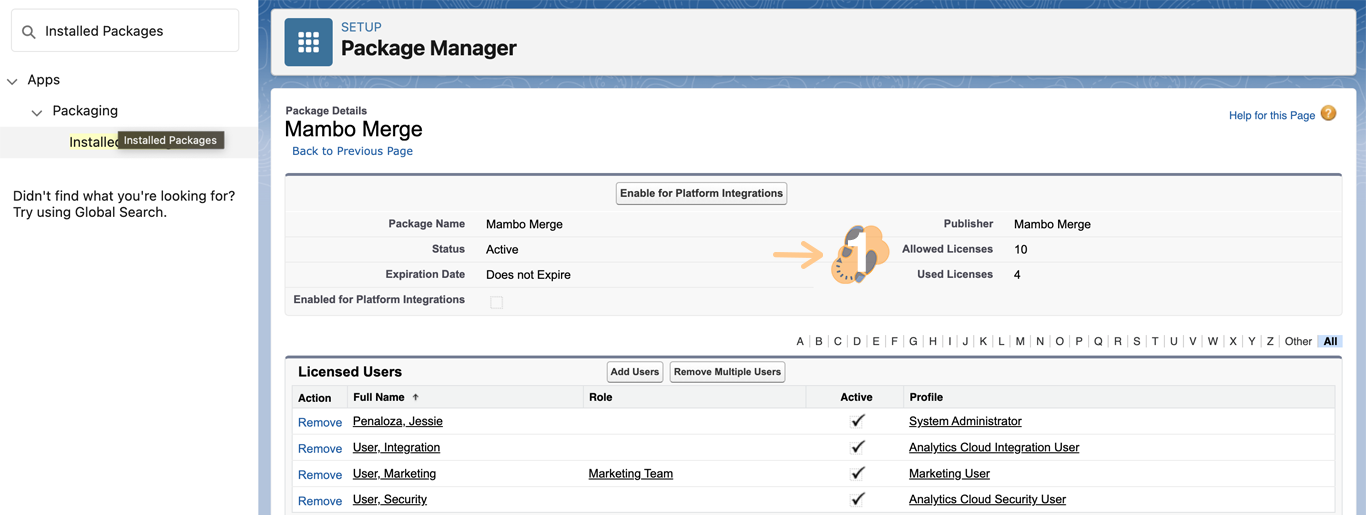Collapse the Packaging subsection
Screen dimensions: 1366x515
37,112
